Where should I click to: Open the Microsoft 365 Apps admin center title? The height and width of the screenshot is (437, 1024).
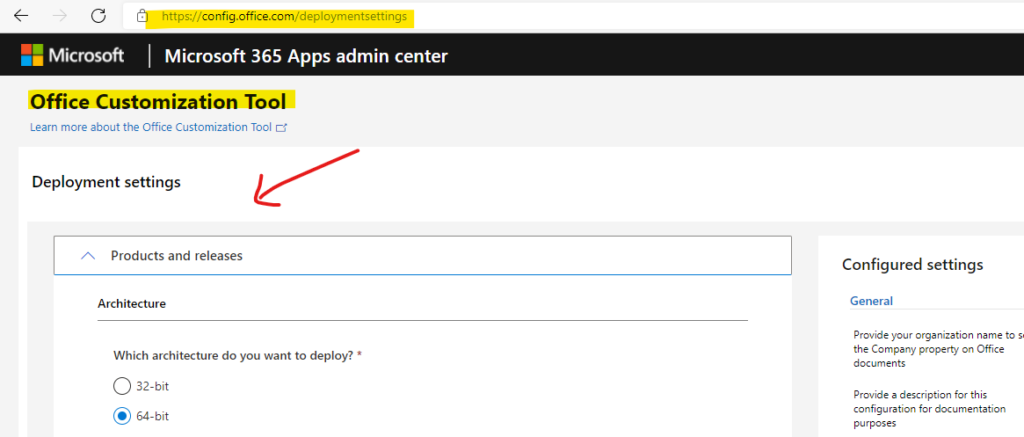306,56
